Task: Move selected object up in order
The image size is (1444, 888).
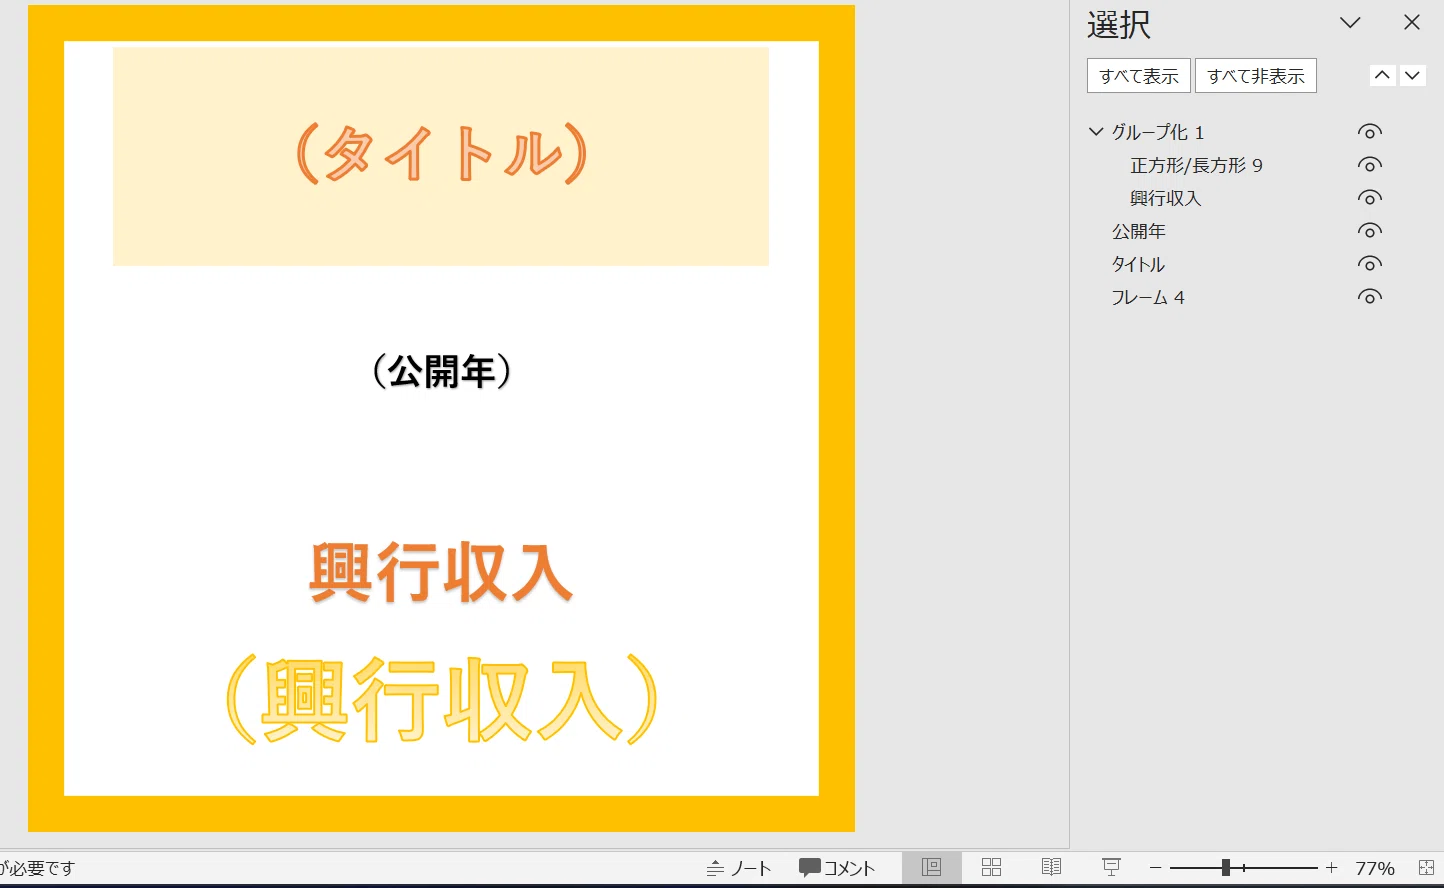Action: tap(1382, 75)
